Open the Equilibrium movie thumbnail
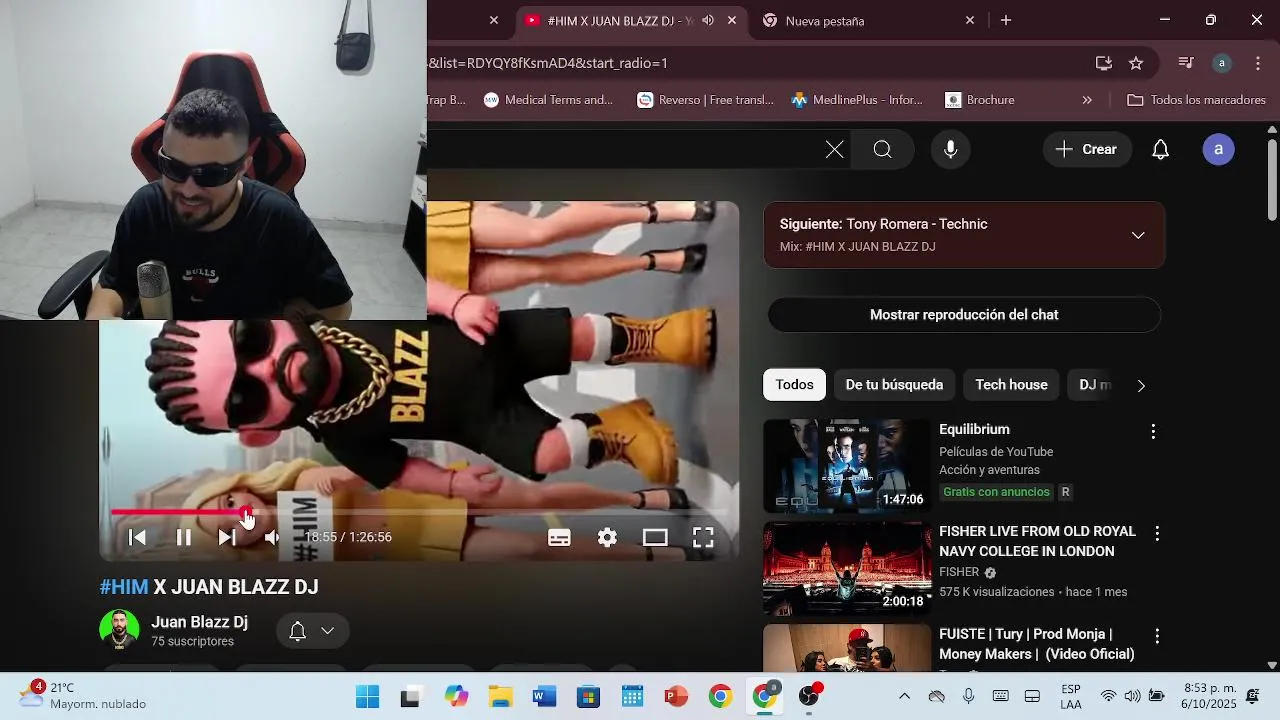This screenshot has height=720, width=1280. (847, 466)
